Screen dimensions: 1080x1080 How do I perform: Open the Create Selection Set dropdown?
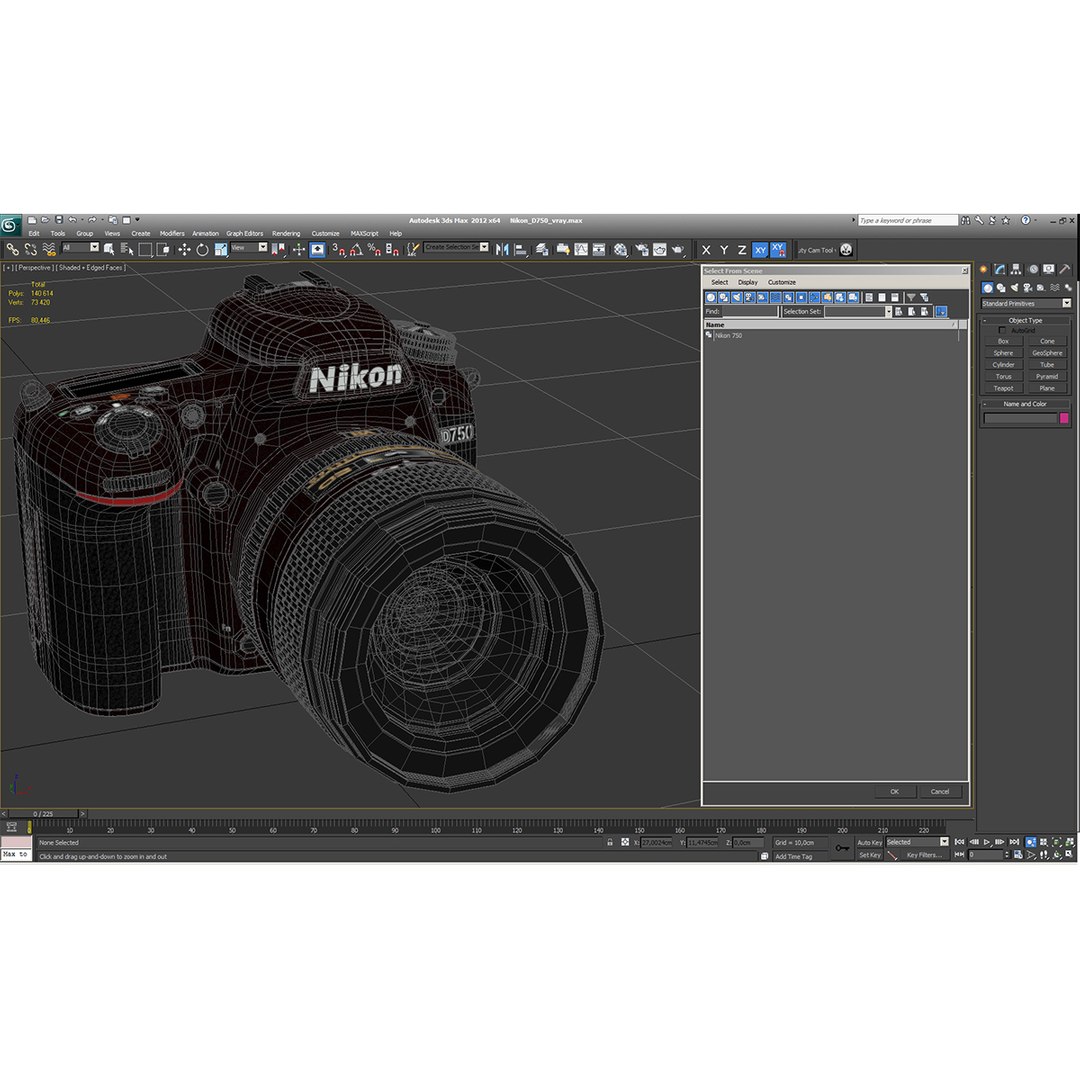click(x=456, y=247)
